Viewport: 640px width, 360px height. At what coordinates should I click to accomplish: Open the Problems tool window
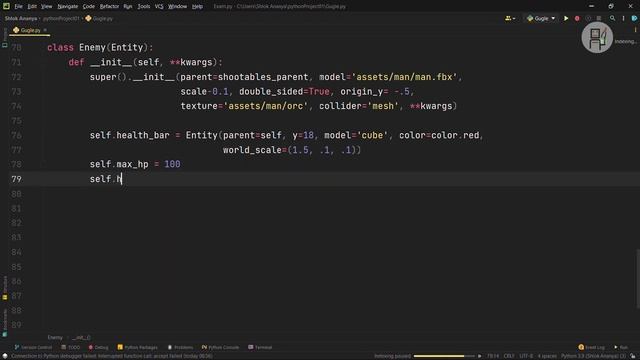(180, 347)
